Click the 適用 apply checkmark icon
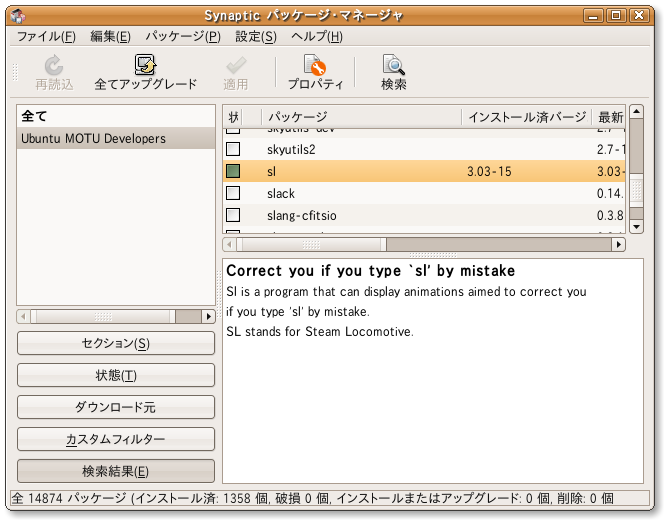The height and width of the screenshot is (520, 664). point(235,65)
